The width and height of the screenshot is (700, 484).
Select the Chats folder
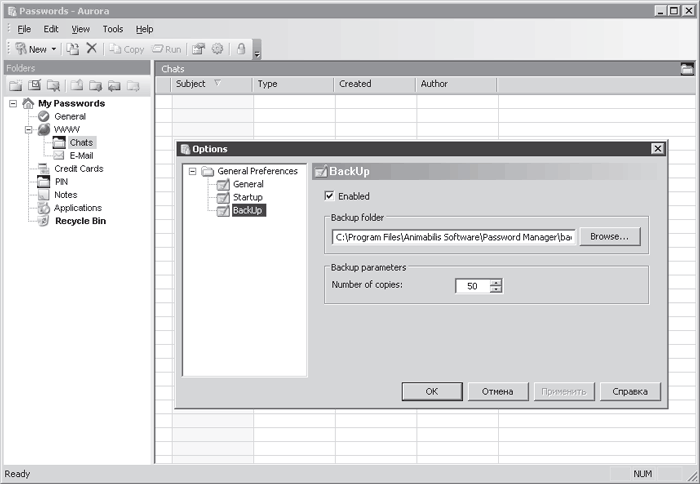[x=81, y=142]
